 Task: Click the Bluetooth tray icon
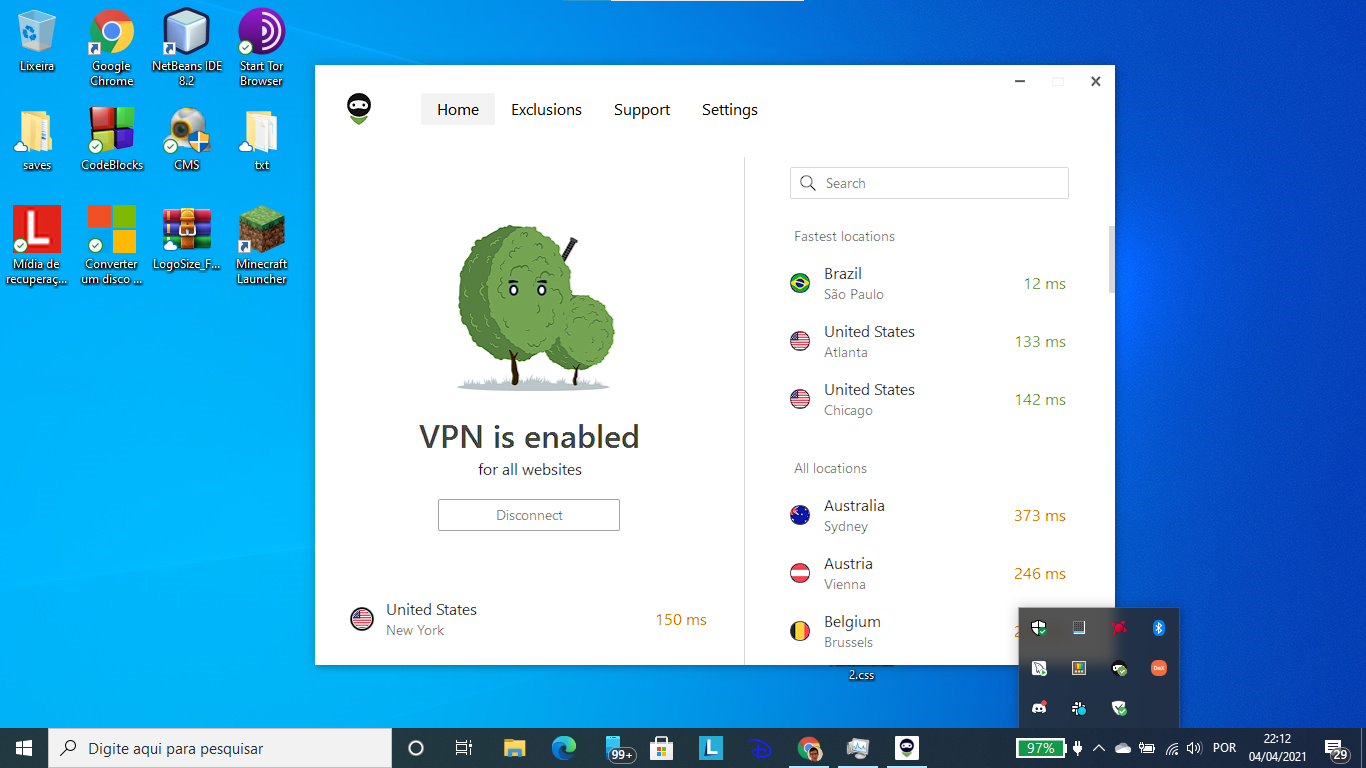[x=1159, y=627]
